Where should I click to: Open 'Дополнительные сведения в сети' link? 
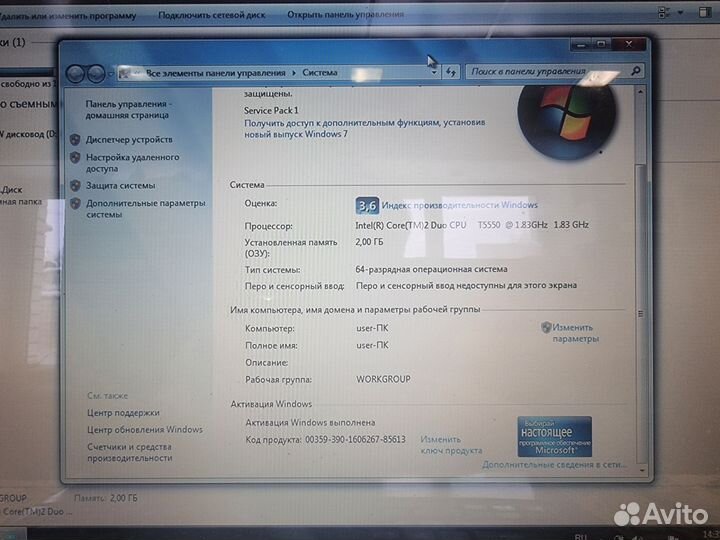(x=554, y=465)
